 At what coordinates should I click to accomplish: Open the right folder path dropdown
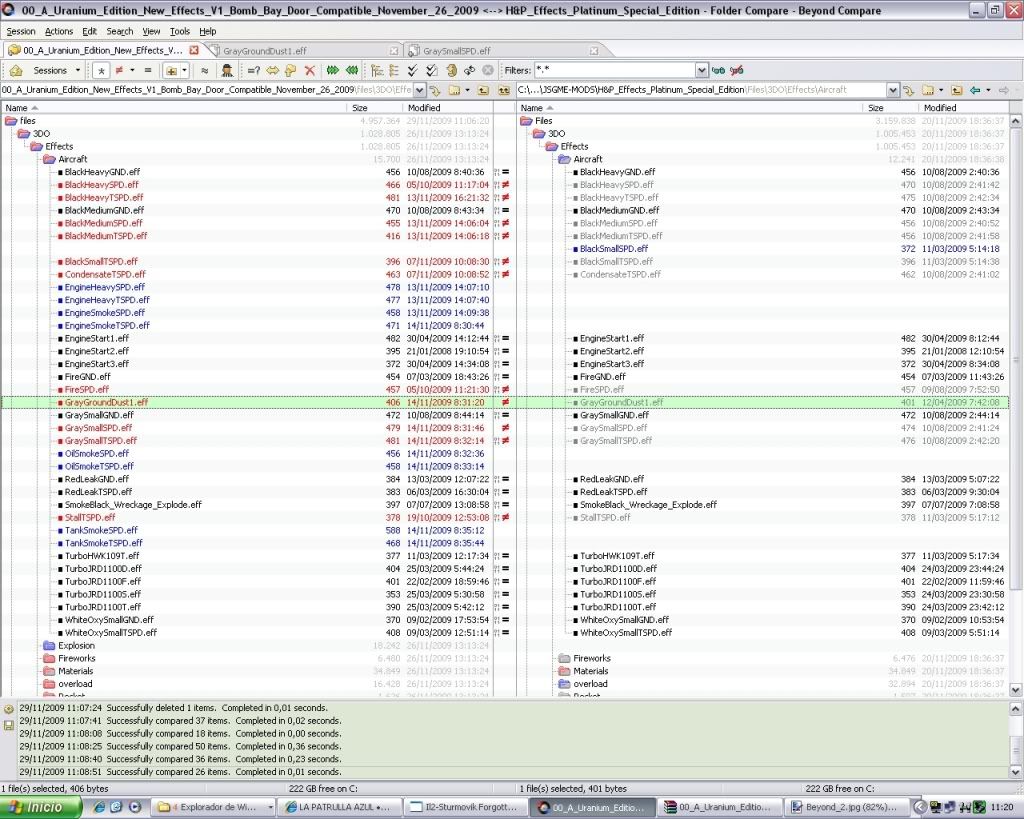[x=893, y=90]
